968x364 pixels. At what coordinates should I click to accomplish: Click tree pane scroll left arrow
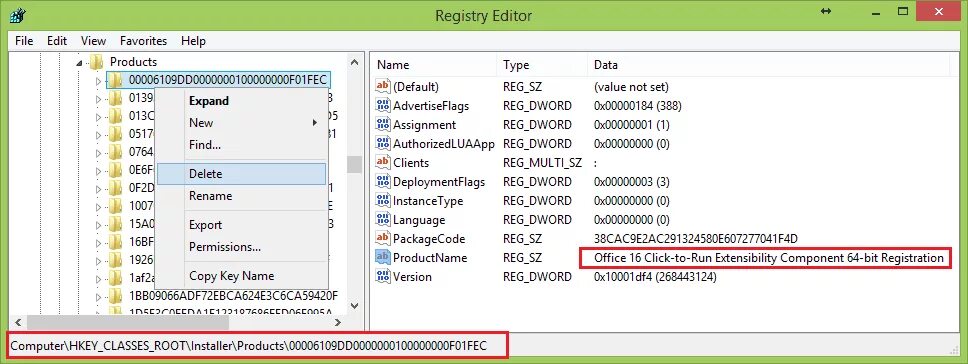pos(18,322)
